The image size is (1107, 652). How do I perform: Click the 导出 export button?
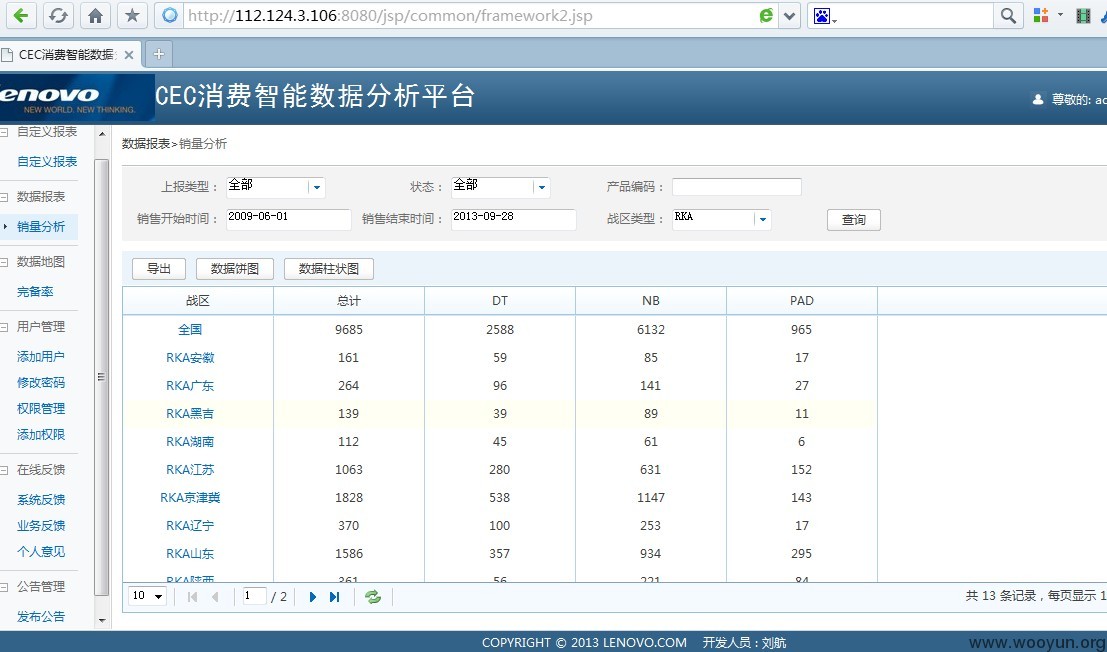click(x=159, y=269)
